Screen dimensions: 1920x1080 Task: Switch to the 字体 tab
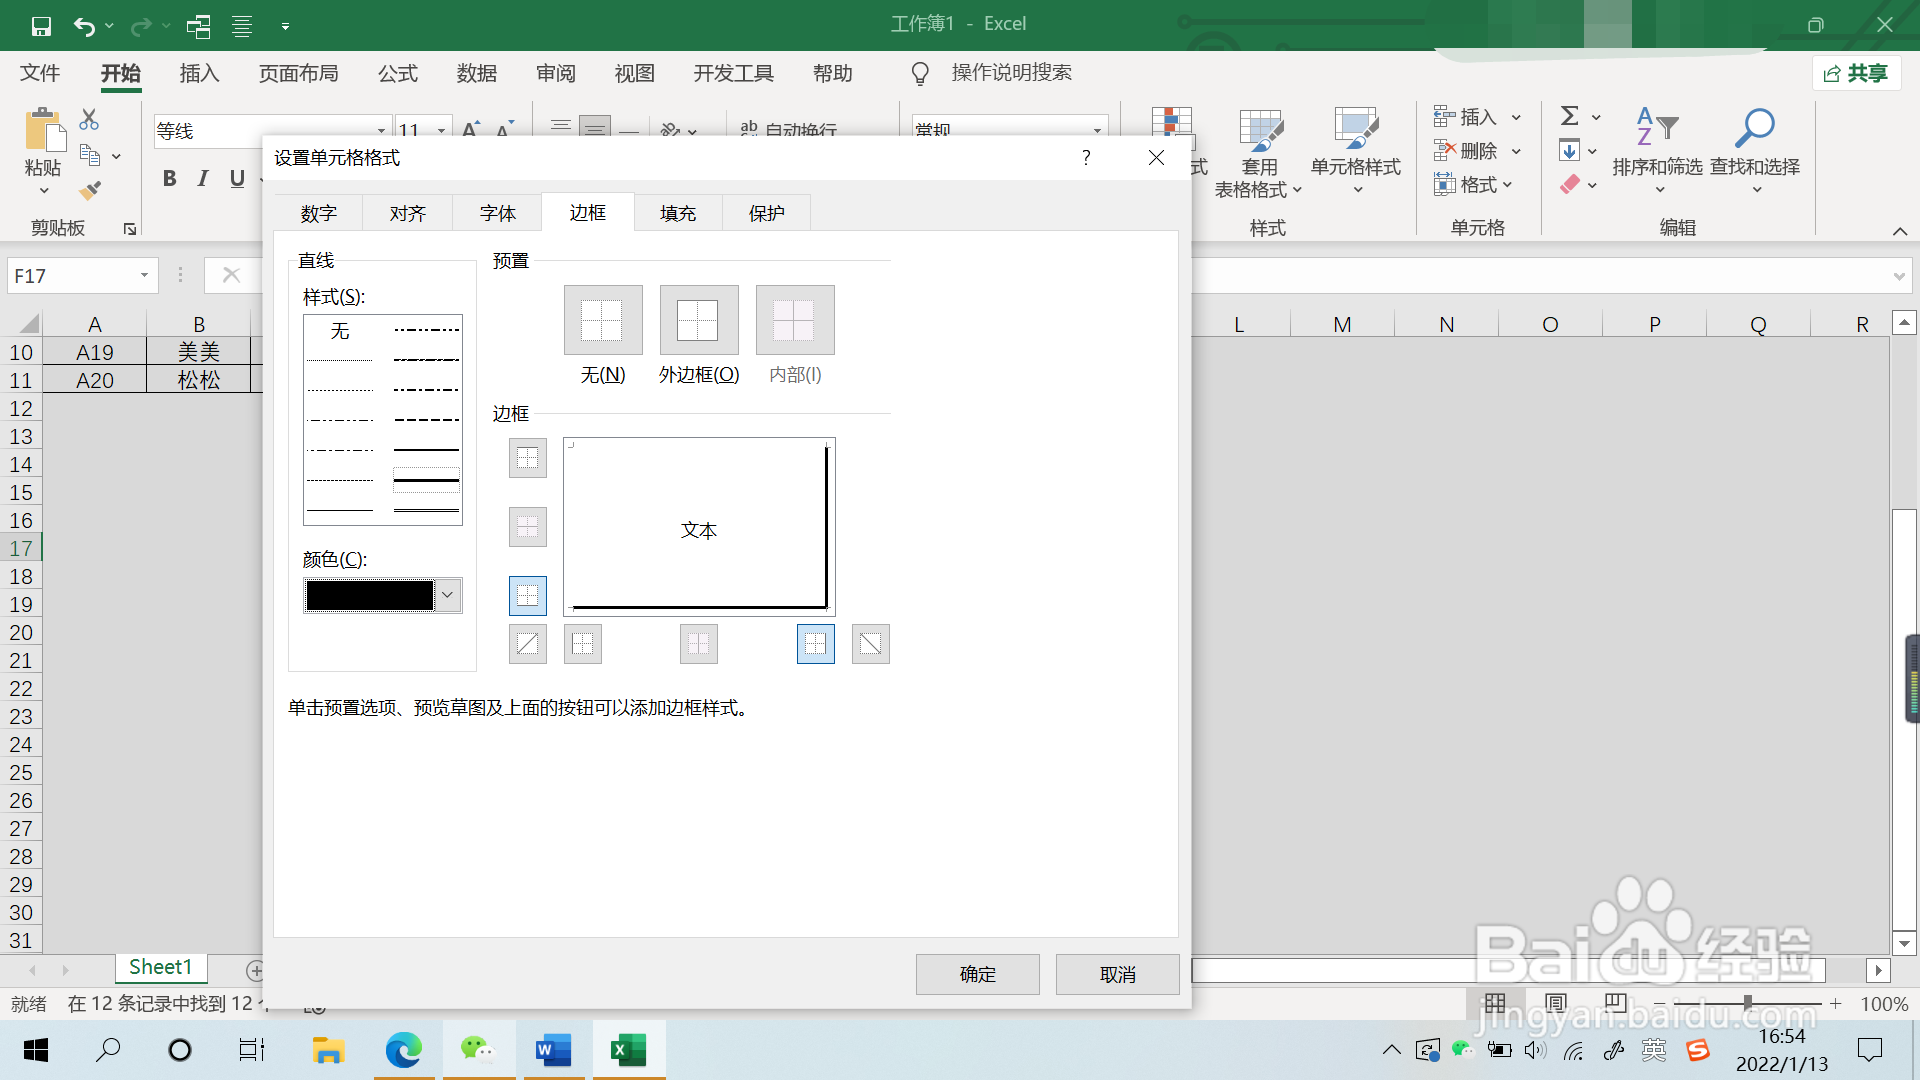point(497,213)
